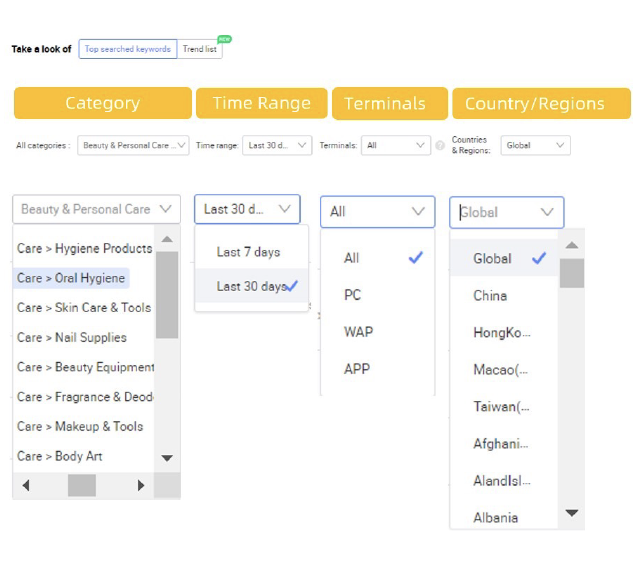Click left scroll arrow under category list
The width and height of the screenshot is (643, 562).
tap(26, 485)
